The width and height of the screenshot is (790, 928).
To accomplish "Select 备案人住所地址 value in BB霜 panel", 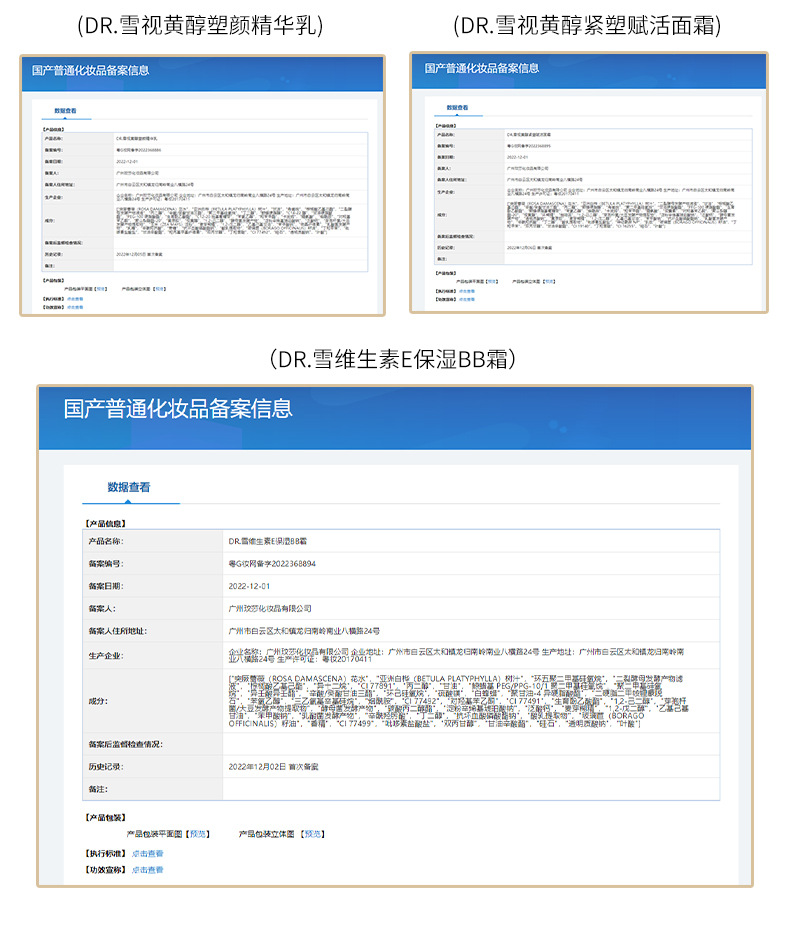I will point(304,631).
